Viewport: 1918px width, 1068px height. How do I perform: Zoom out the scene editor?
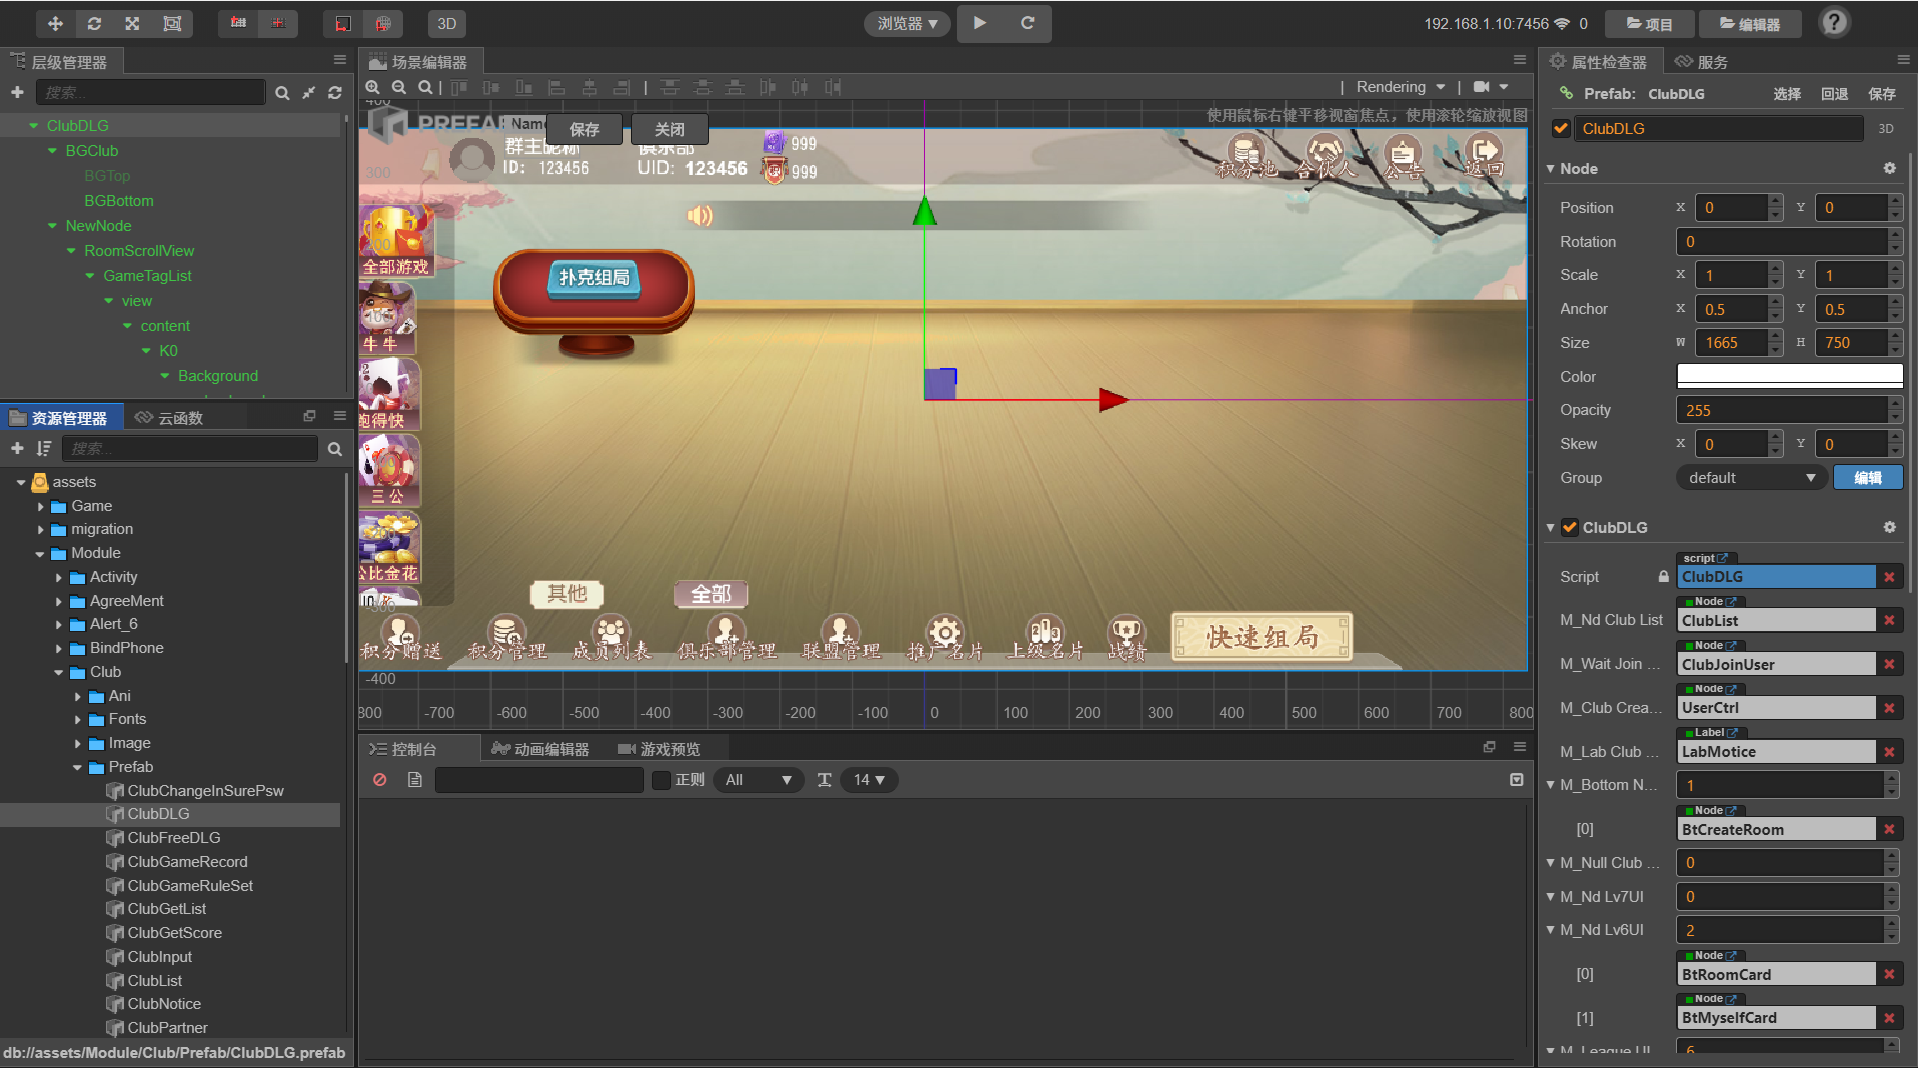[x=399, y=88]
